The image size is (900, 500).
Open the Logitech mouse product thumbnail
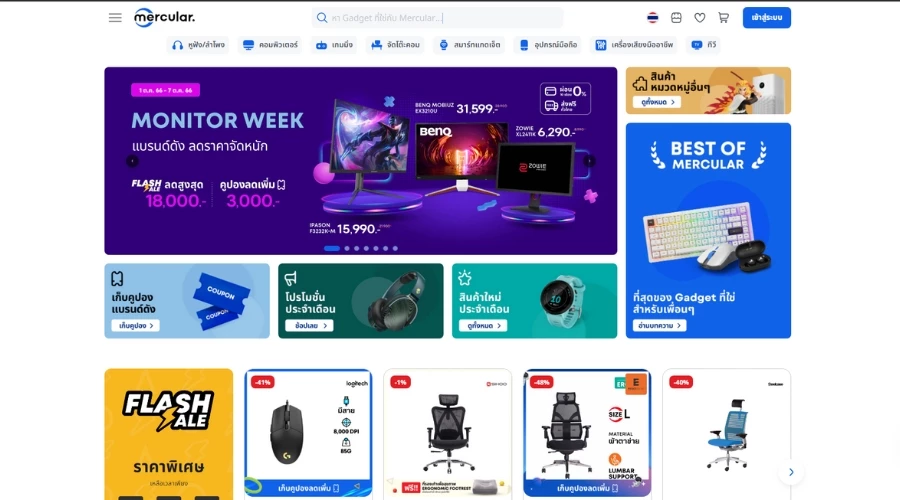click(x=308, y=433)
